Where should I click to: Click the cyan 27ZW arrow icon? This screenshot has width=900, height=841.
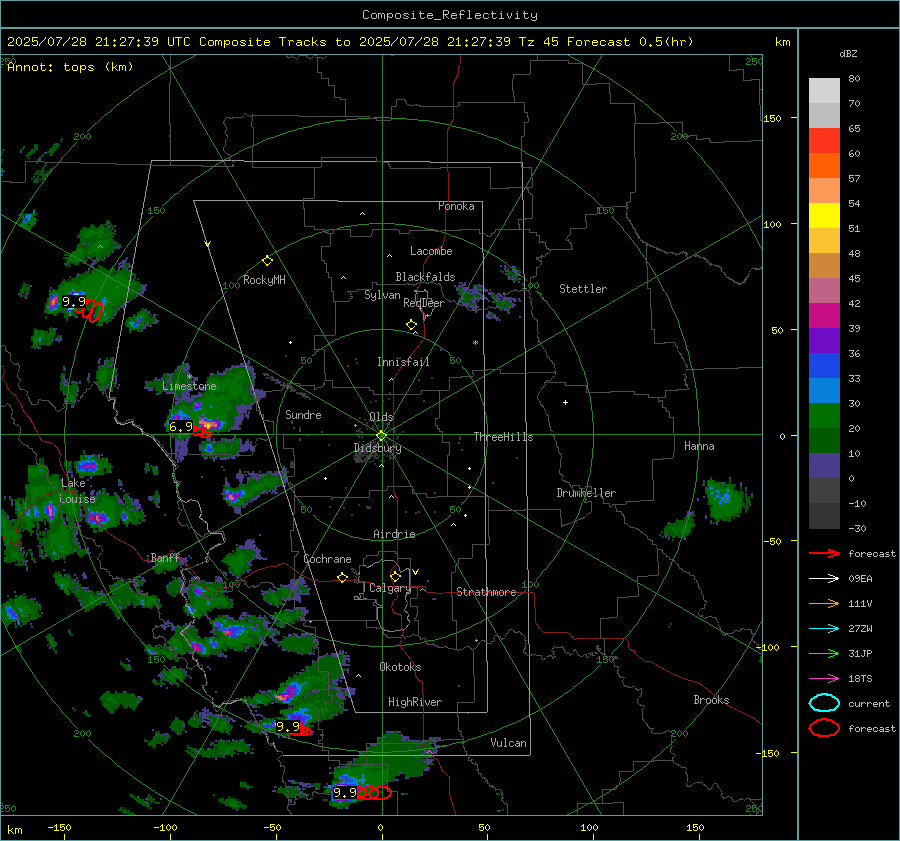pos(824,629)
